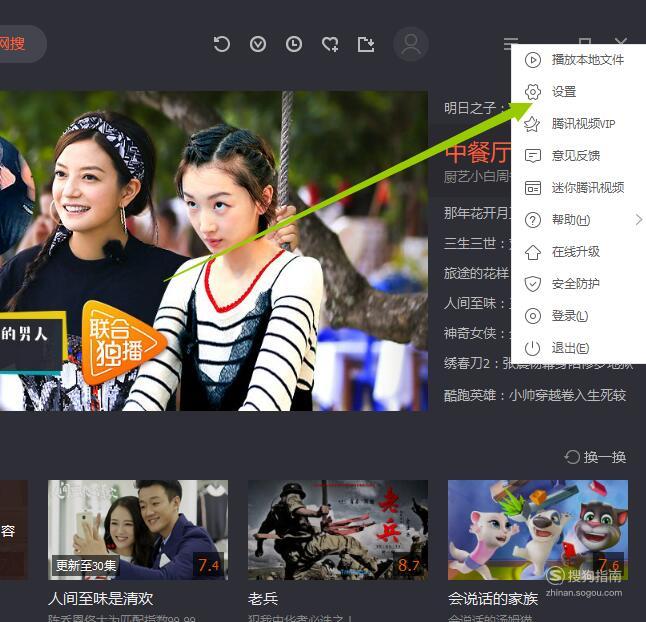Screen dimensions: 646x622
Task: Click the refresh icon in top toolbar
Action: click(x=222, y=44)
